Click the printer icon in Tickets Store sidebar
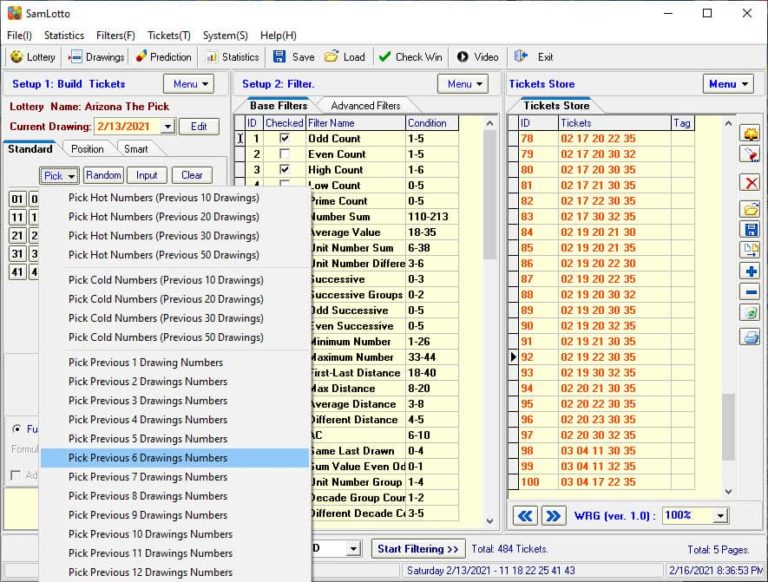 [750, 337]
